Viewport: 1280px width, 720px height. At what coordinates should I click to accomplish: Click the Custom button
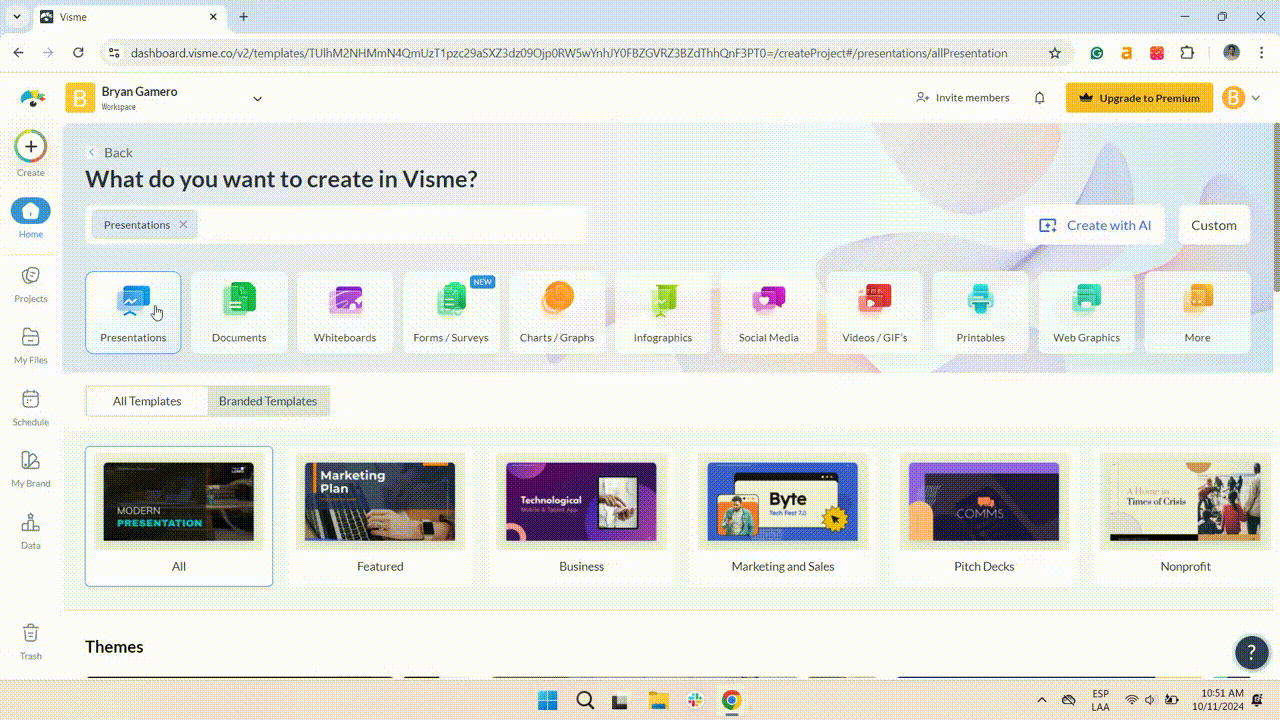click(x=1214, y=225)
